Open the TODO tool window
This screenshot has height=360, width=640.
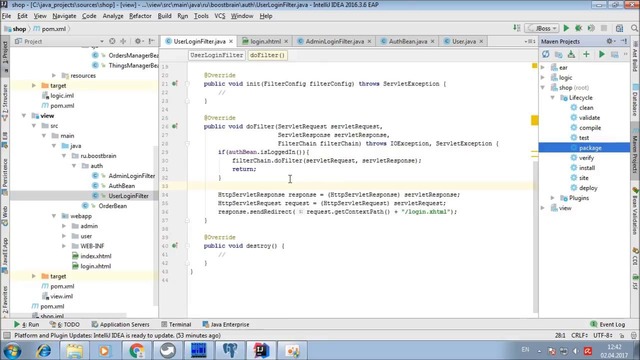64,324
